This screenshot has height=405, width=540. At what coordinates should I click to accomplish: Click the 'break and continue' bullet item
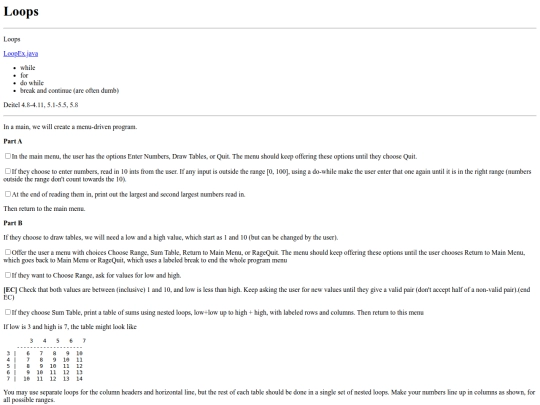[x=69, y=90]
